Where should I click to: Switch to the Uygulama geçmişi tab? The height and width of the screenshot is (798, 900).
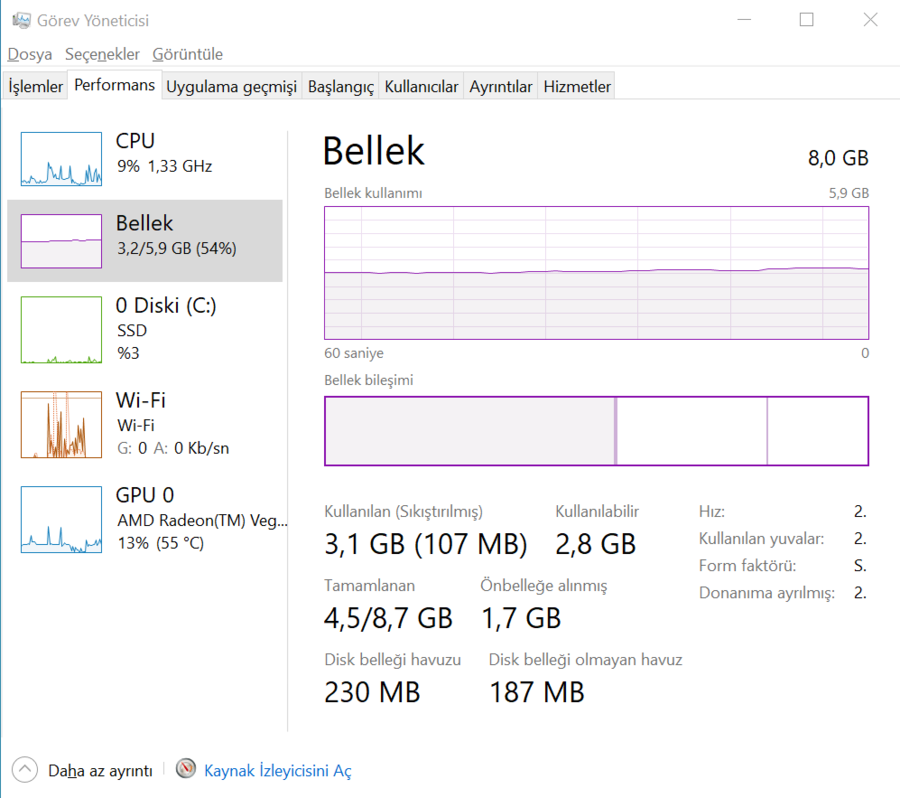pos(231,87)
